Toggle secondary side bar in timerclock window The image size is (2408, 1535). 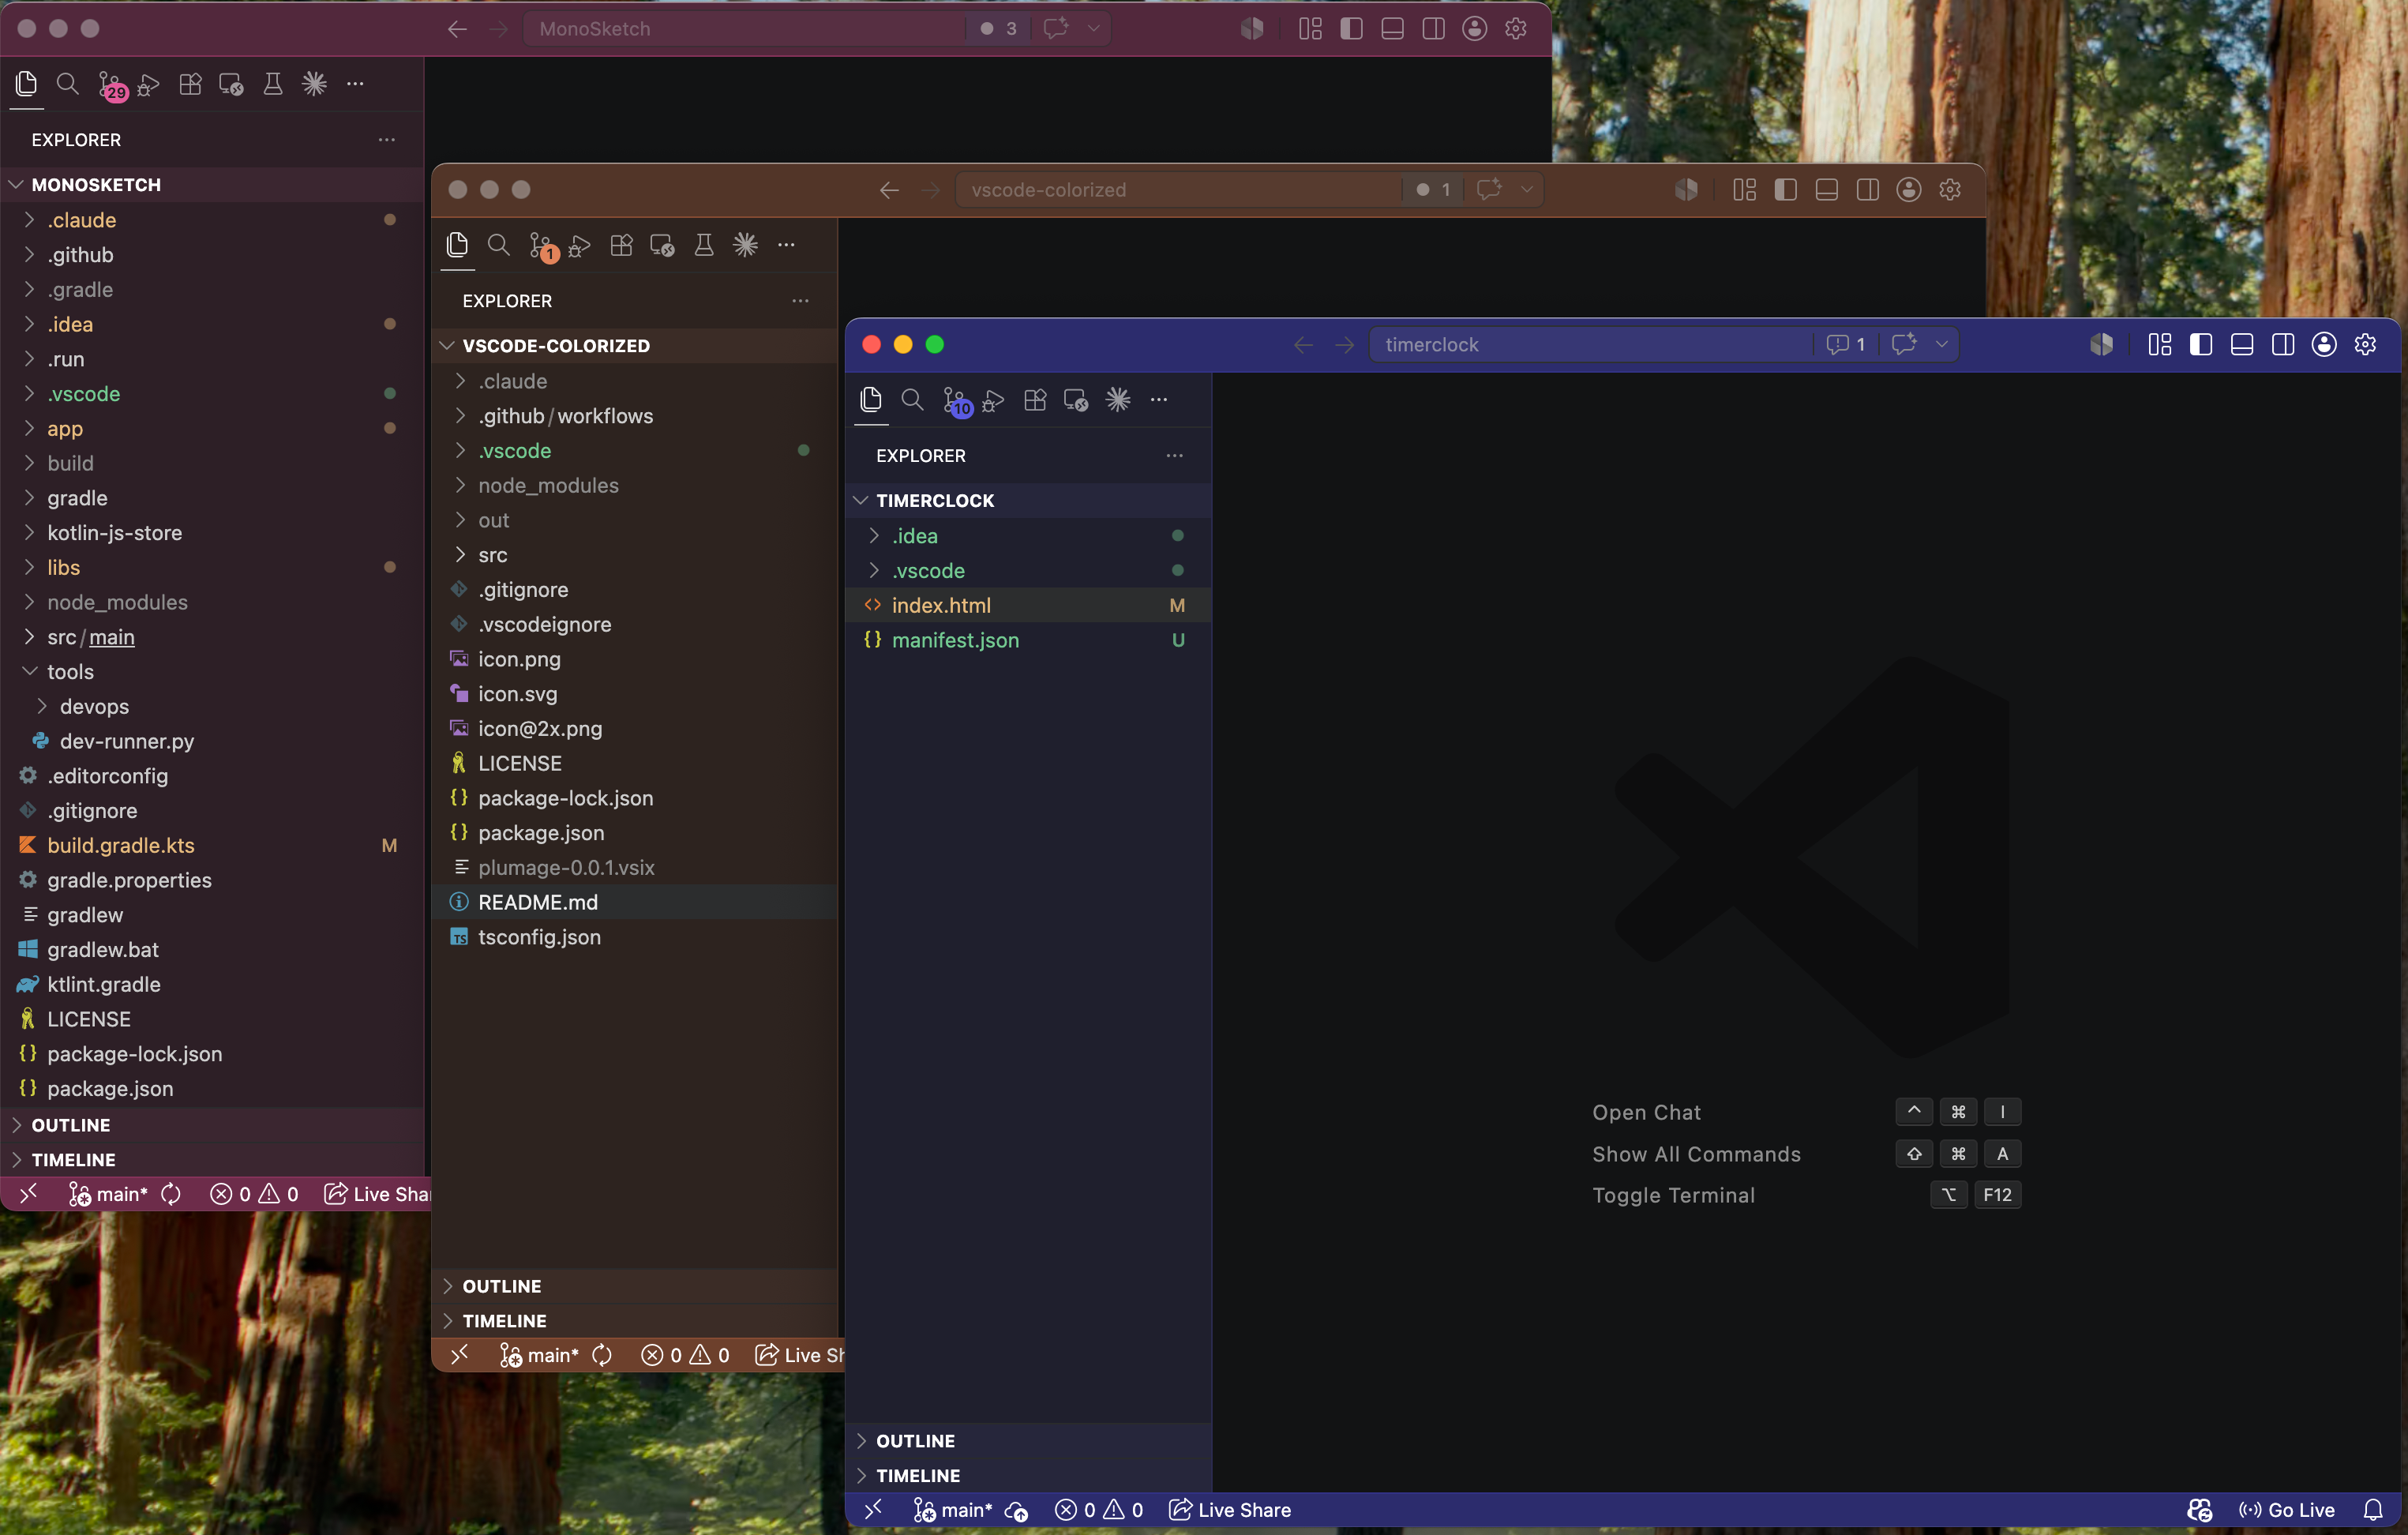pos(2283,345)
